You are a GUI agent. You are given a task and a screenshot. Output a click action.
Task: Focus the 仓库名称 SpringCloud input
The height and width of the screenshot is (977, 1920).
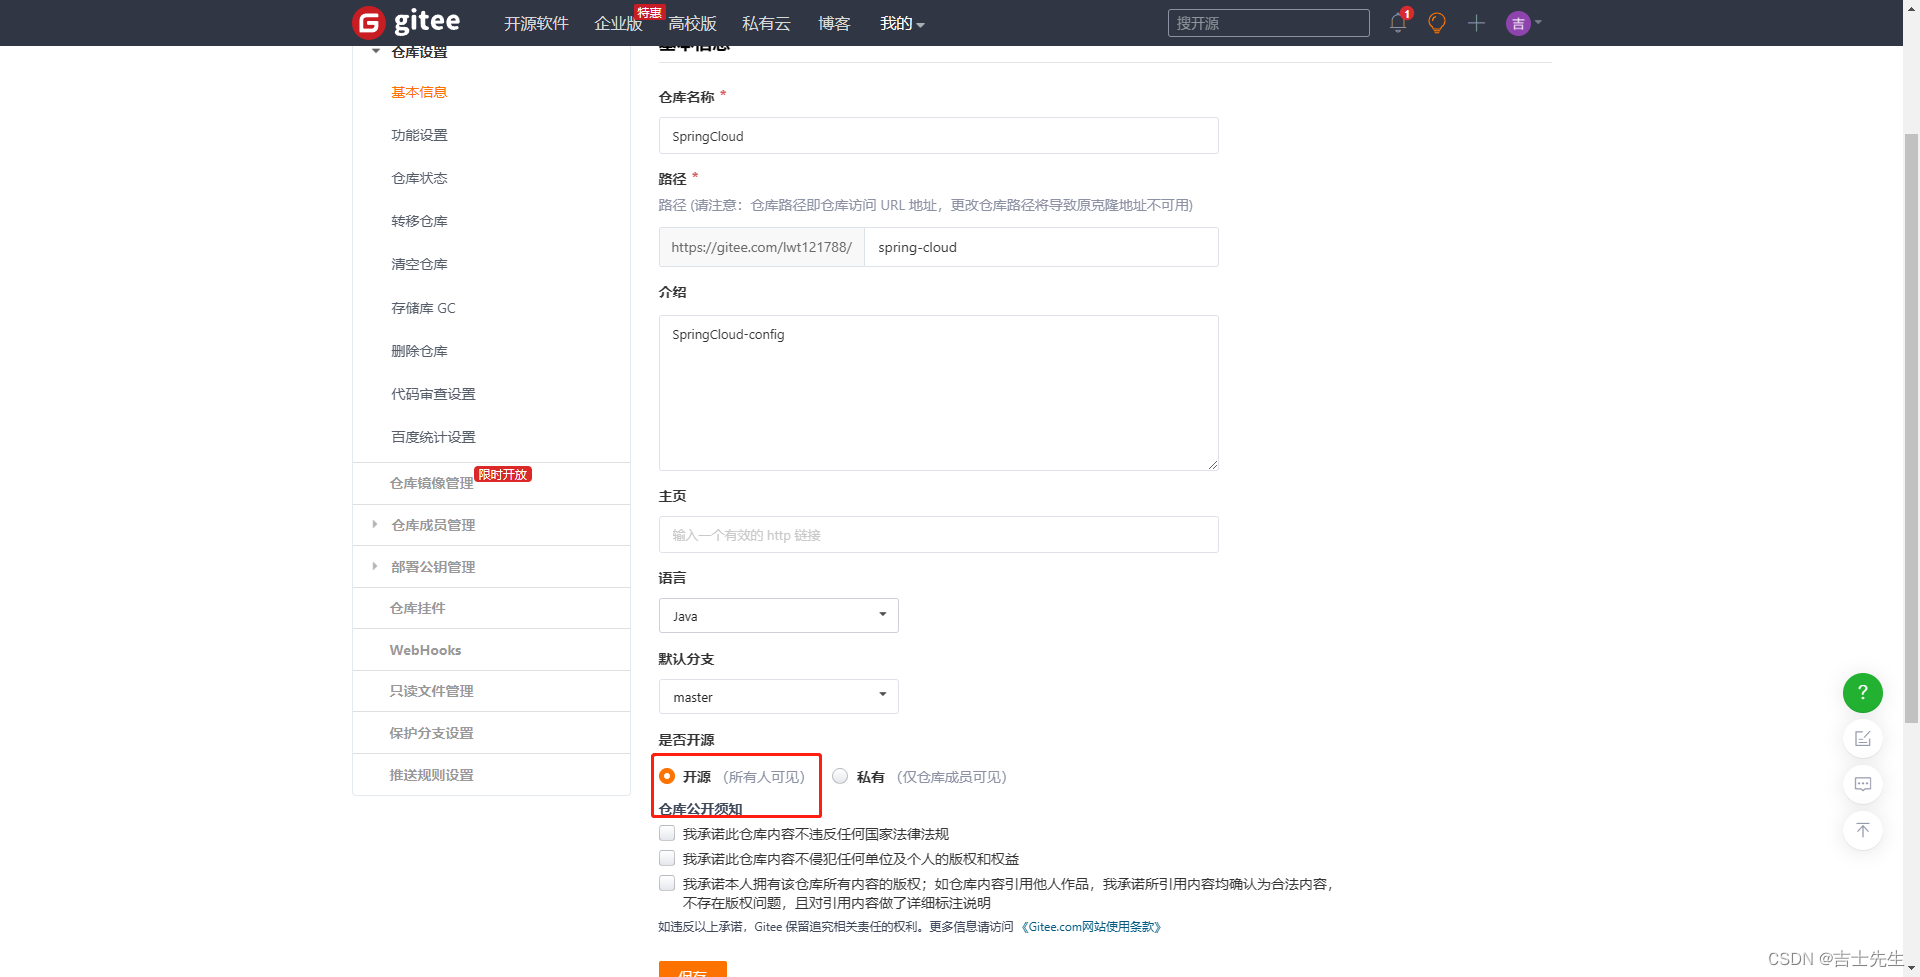[x=938, y=136]
